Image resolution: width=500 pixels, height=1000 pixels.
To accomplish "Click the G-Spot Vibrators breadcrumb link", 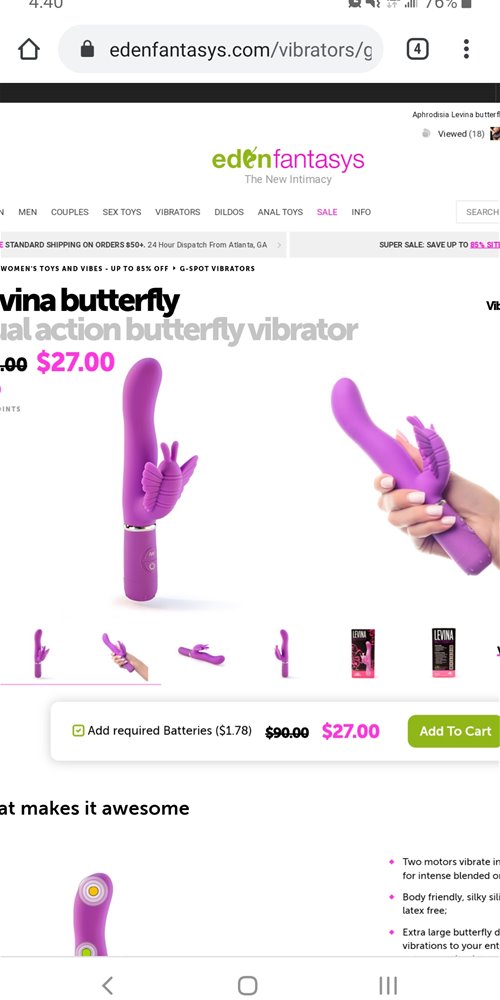I will (x=217, y=268).
